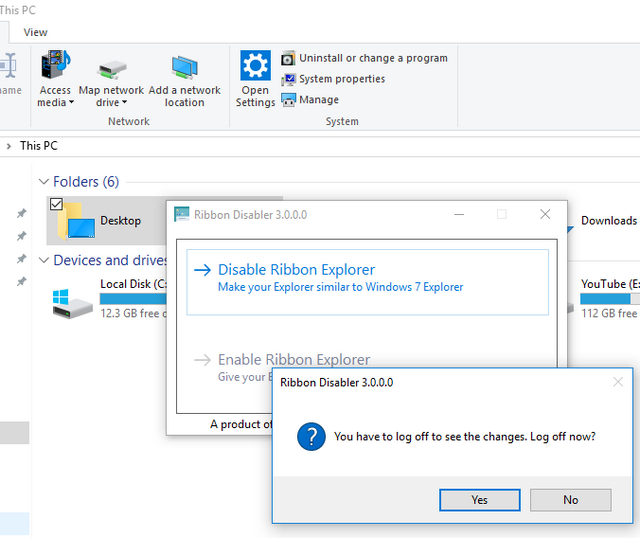640x538 pixels.
Task: Close the log off confirmation dialog
Action: [618, 382]
